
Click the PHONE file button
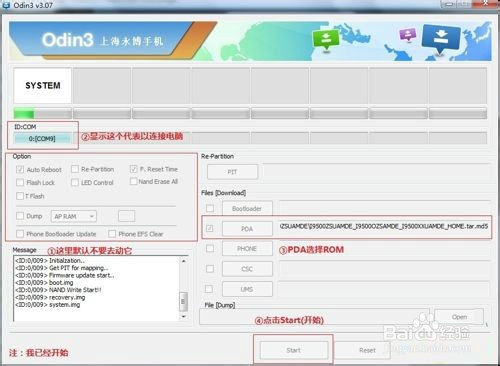pos(247,249)
